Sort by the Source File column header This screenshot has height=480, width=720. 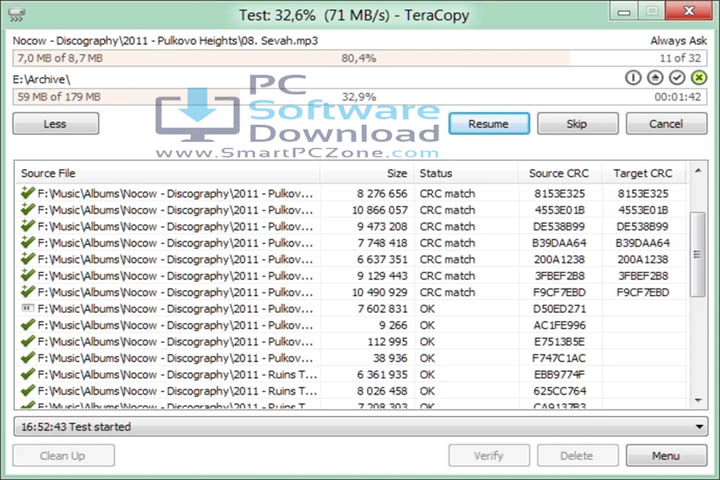[x=168, y=173]
